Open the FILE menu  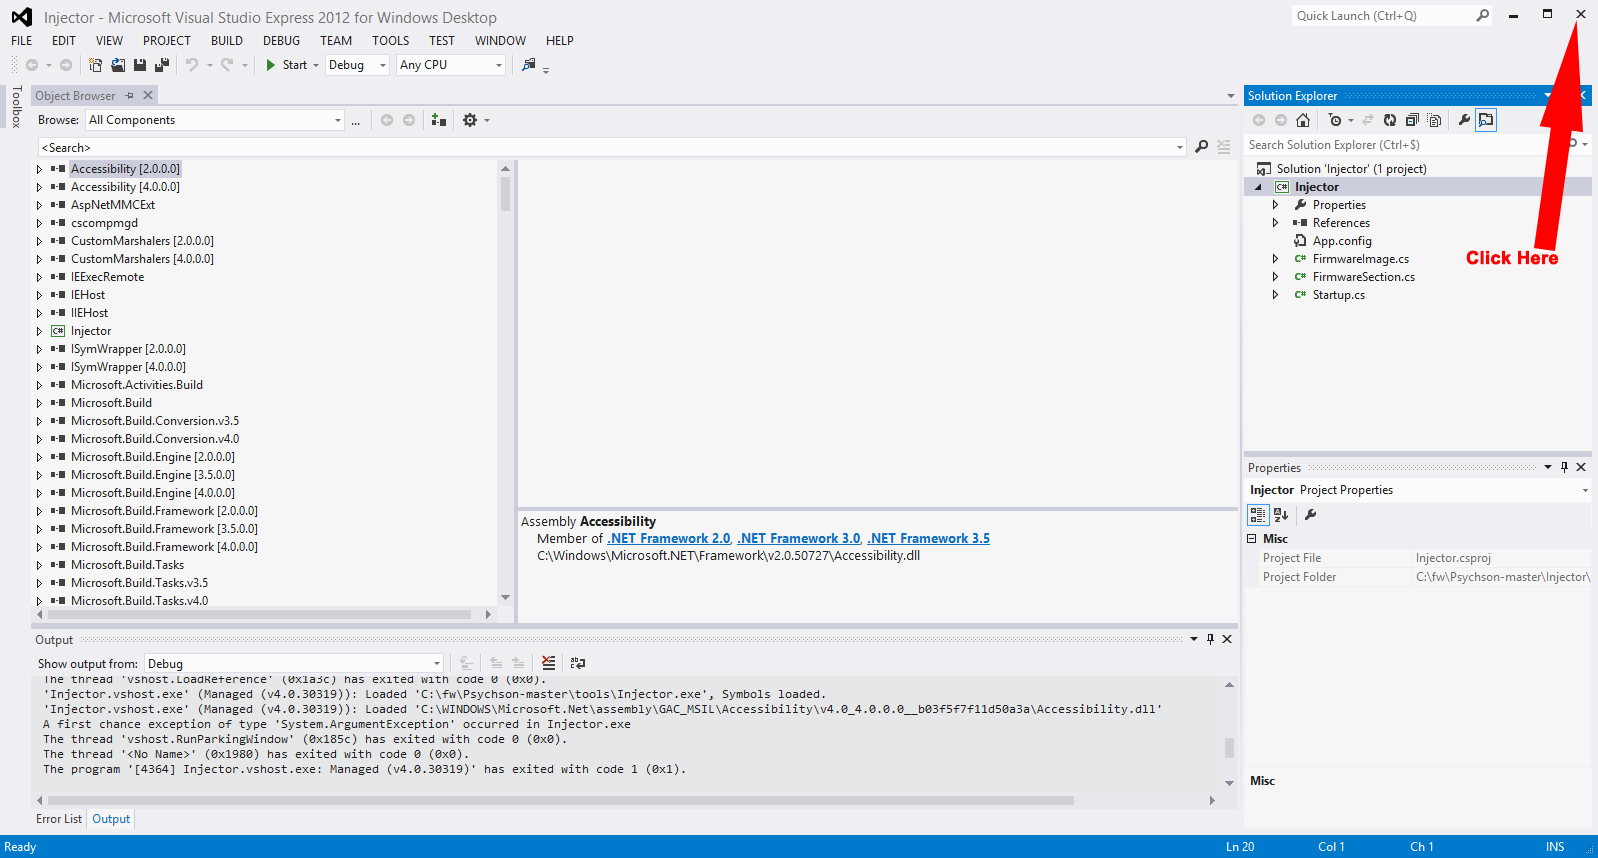tap(22, 41)
